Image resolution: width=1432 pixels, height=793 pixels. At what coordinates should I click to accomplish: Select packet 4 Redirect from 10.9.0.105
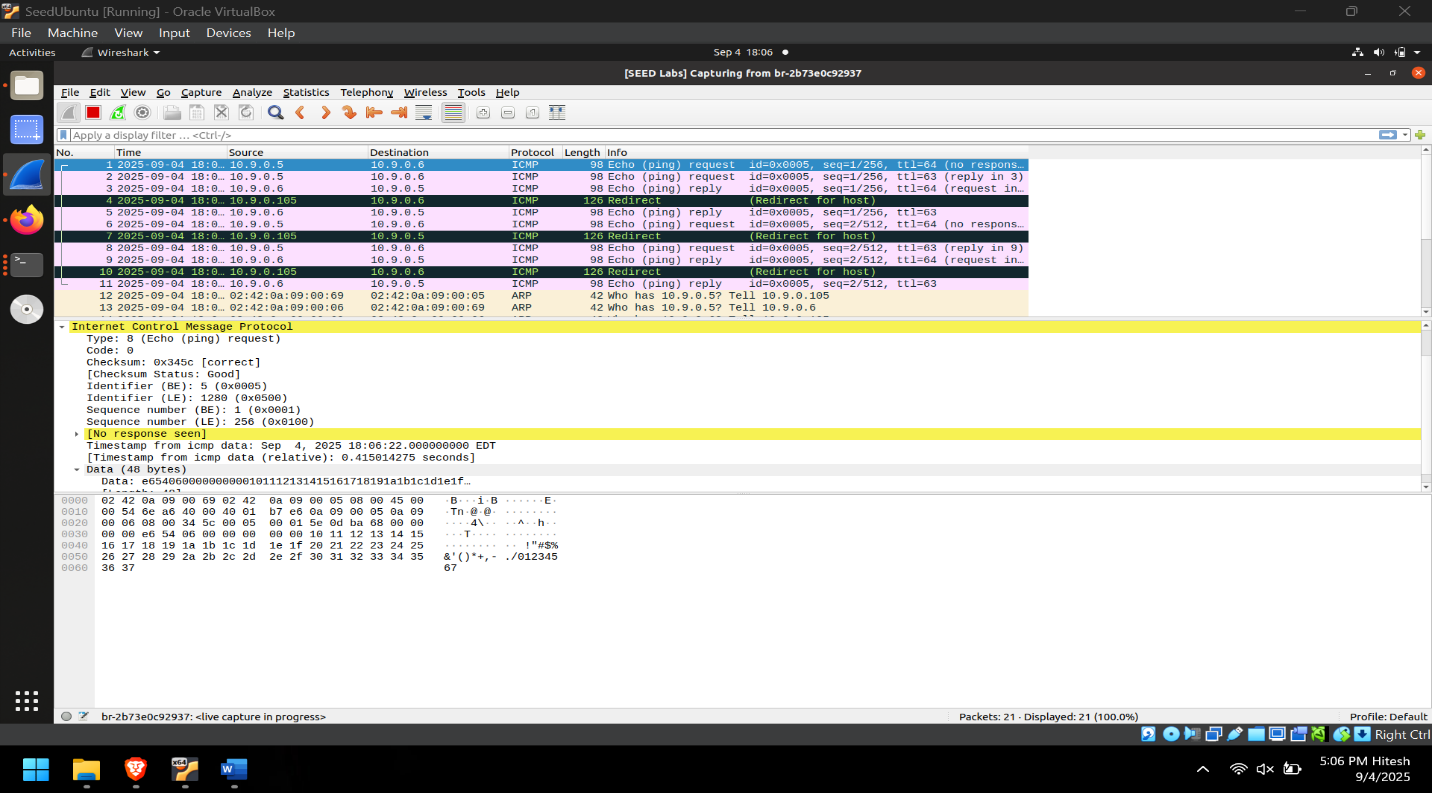(541, 200)
